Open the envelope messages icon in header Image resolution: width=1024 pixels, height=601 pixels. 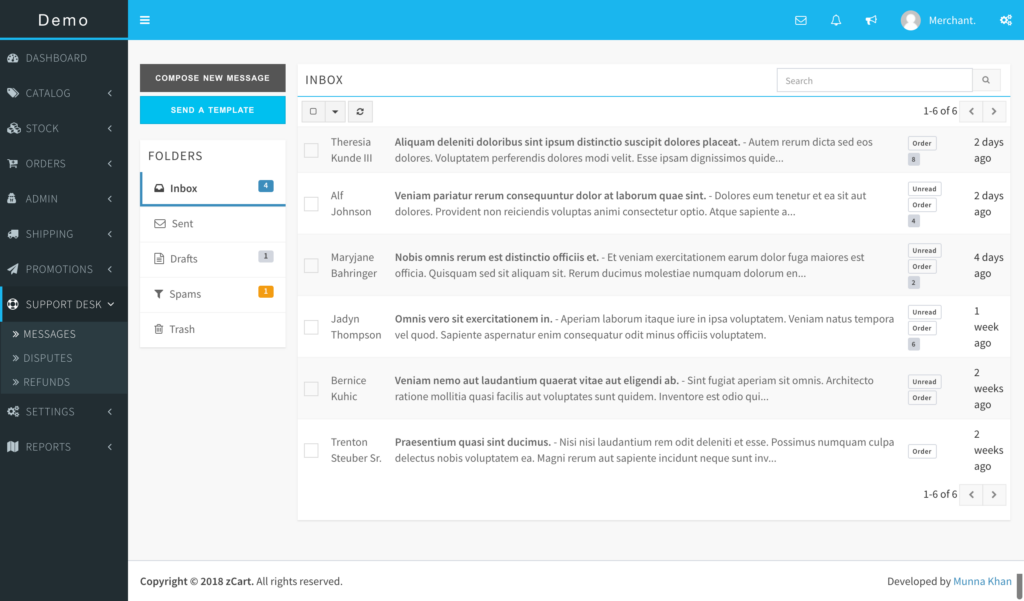point(800,20)
